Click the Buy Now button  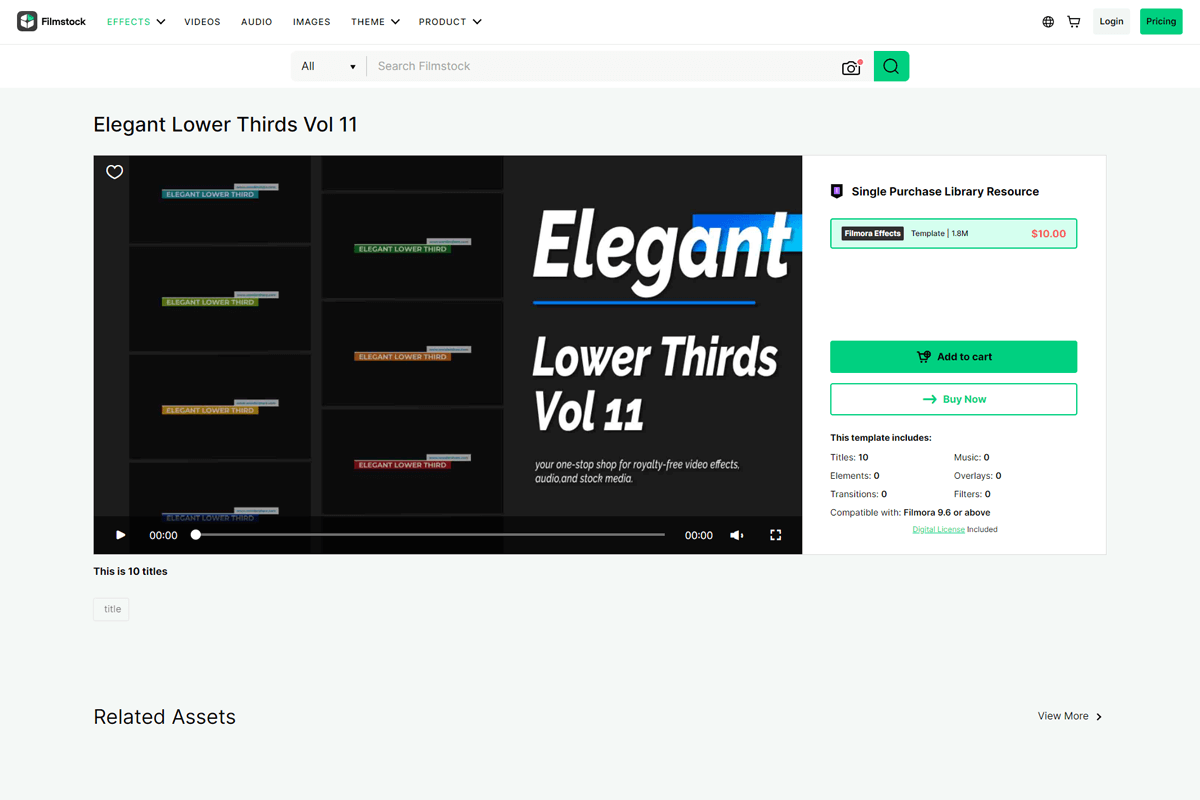click(x=953, y=399)
